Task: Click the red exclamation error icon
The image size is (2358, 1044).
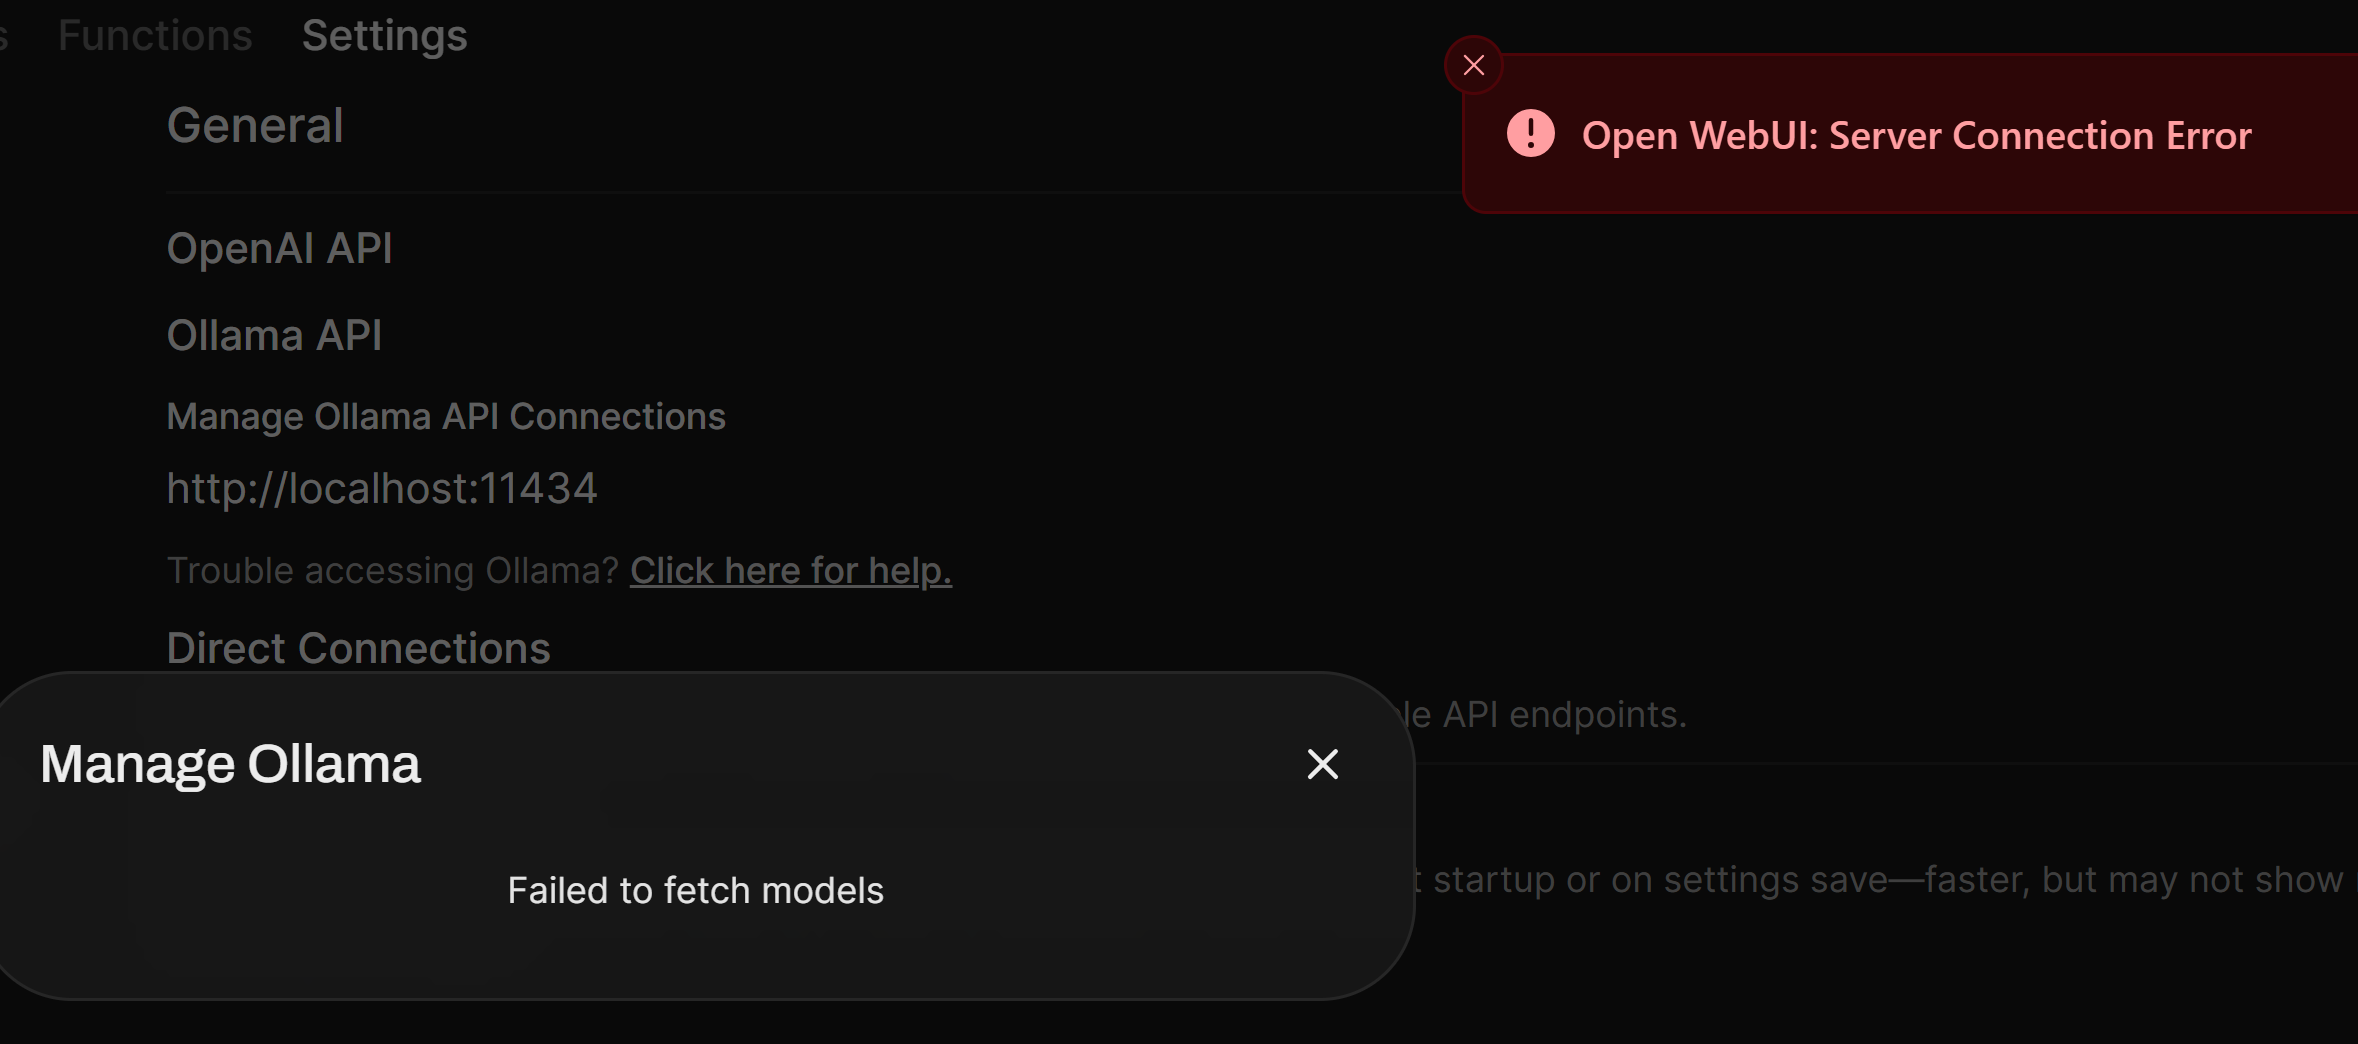Action: tap(1530, 134)
